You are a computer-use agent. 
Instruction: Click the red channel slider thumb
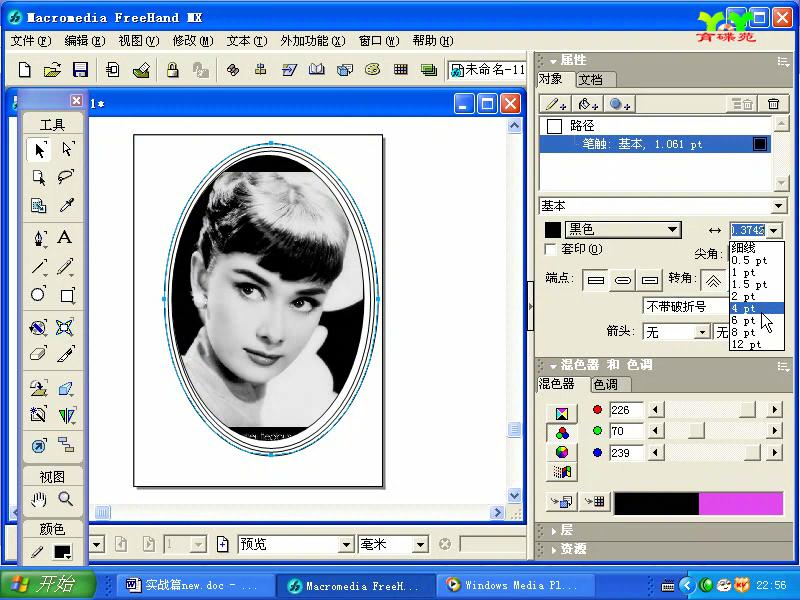747,409
